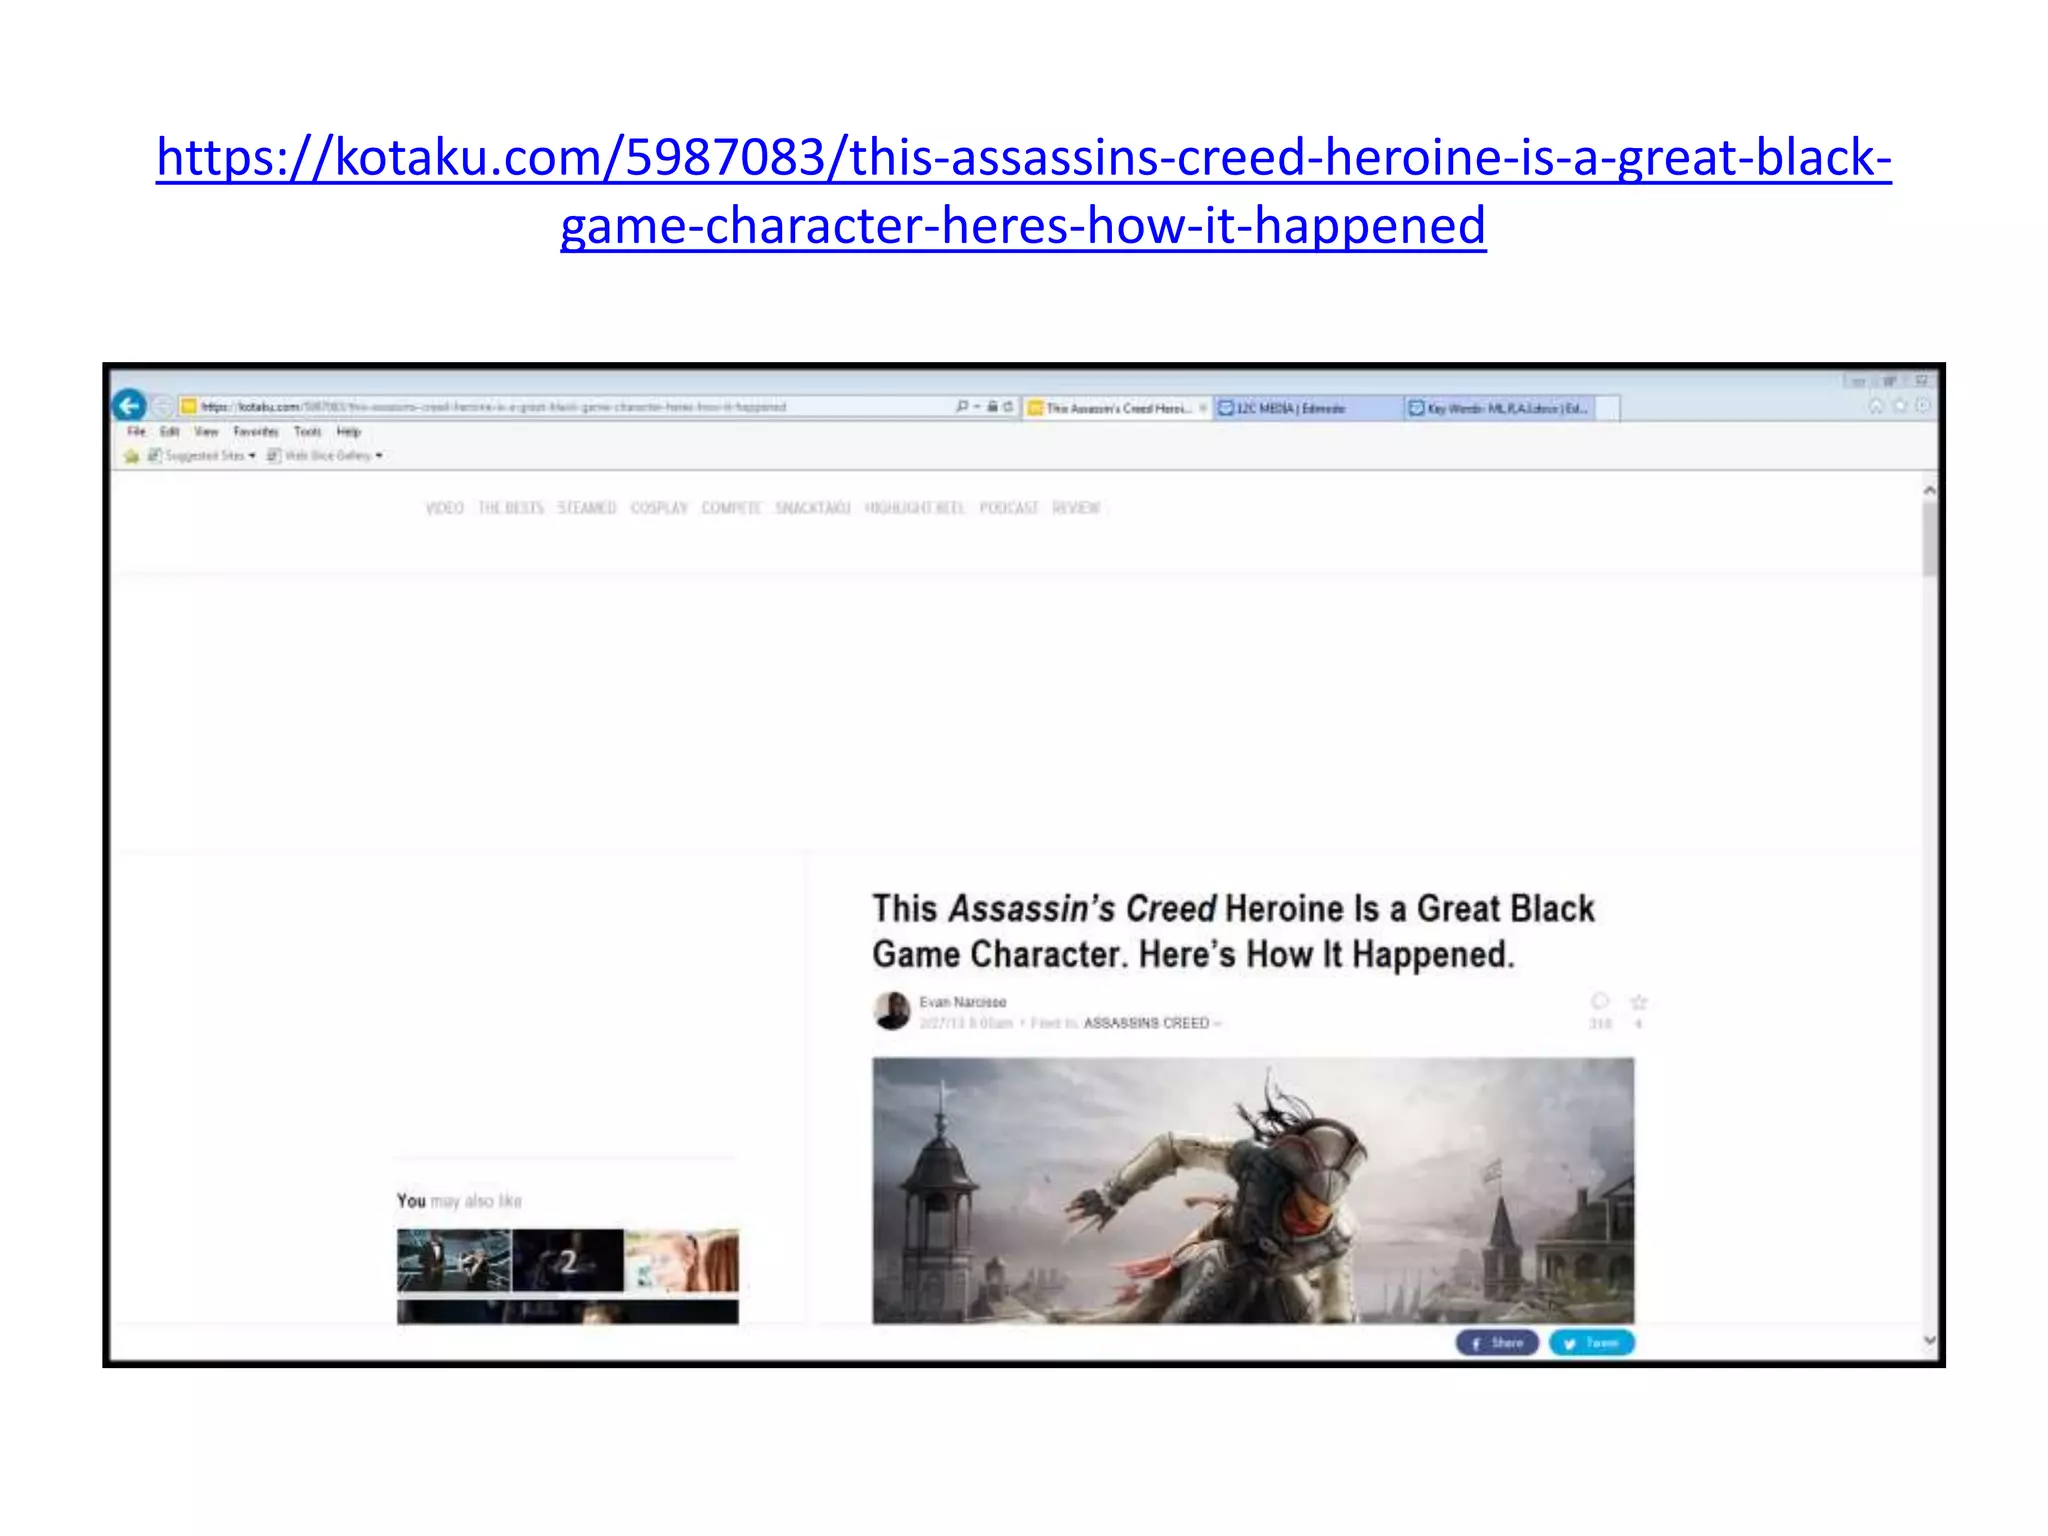2048x1536 pixels.
Task: Click the vertical scrollbar thumb
Action: coord(1929,539)
